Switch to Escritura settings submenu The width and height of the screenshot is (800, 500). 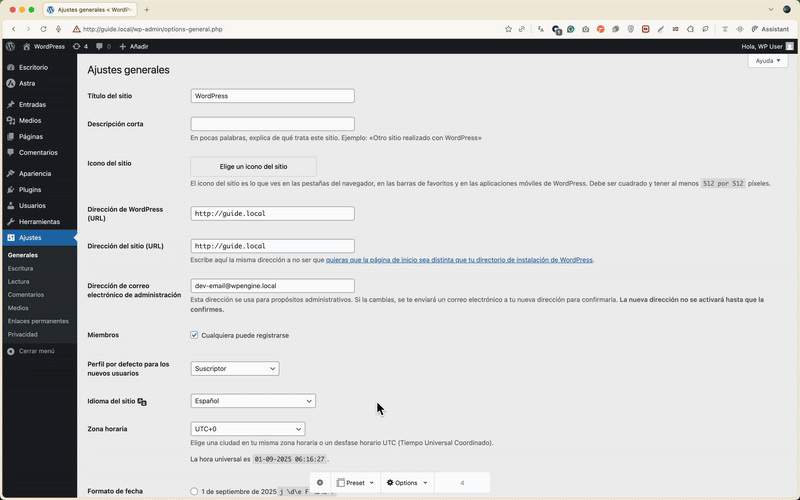(x=20, y=268)
